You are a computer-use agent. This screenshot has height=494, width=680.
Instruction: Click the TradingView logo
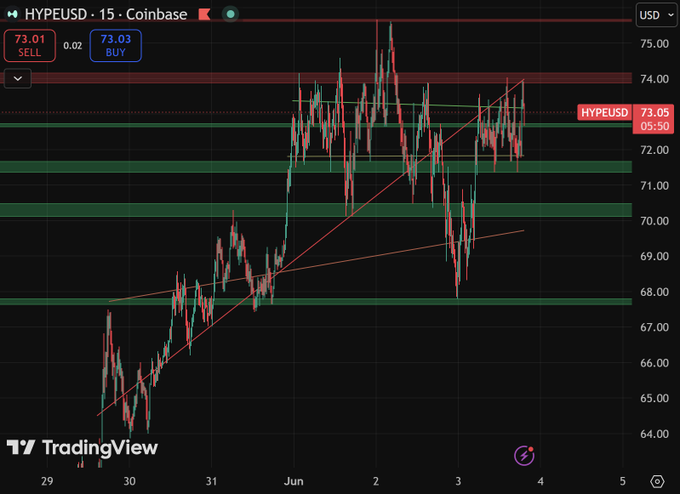tap(82, 447)
